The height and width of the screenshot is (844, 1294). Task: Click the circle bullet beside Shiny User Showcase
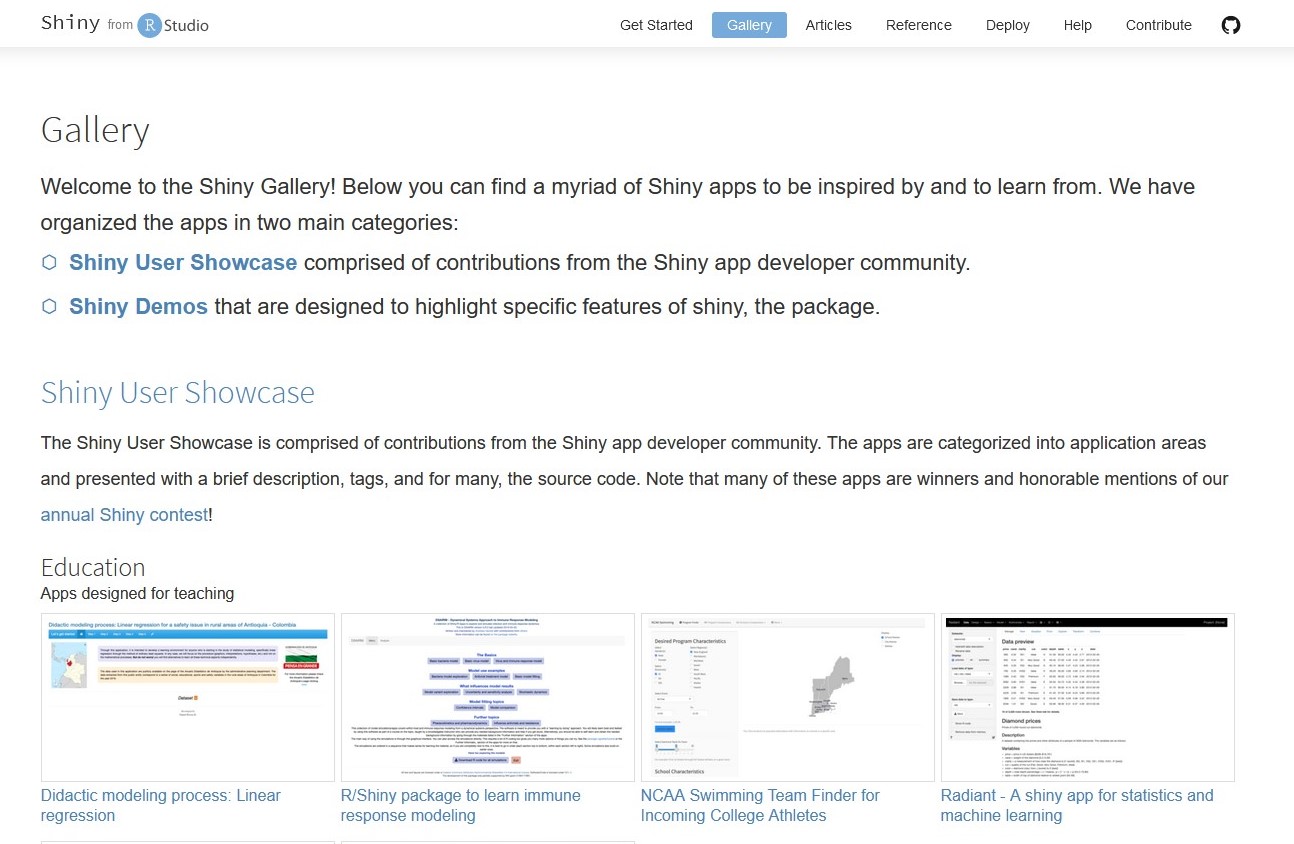coord(48,262)
